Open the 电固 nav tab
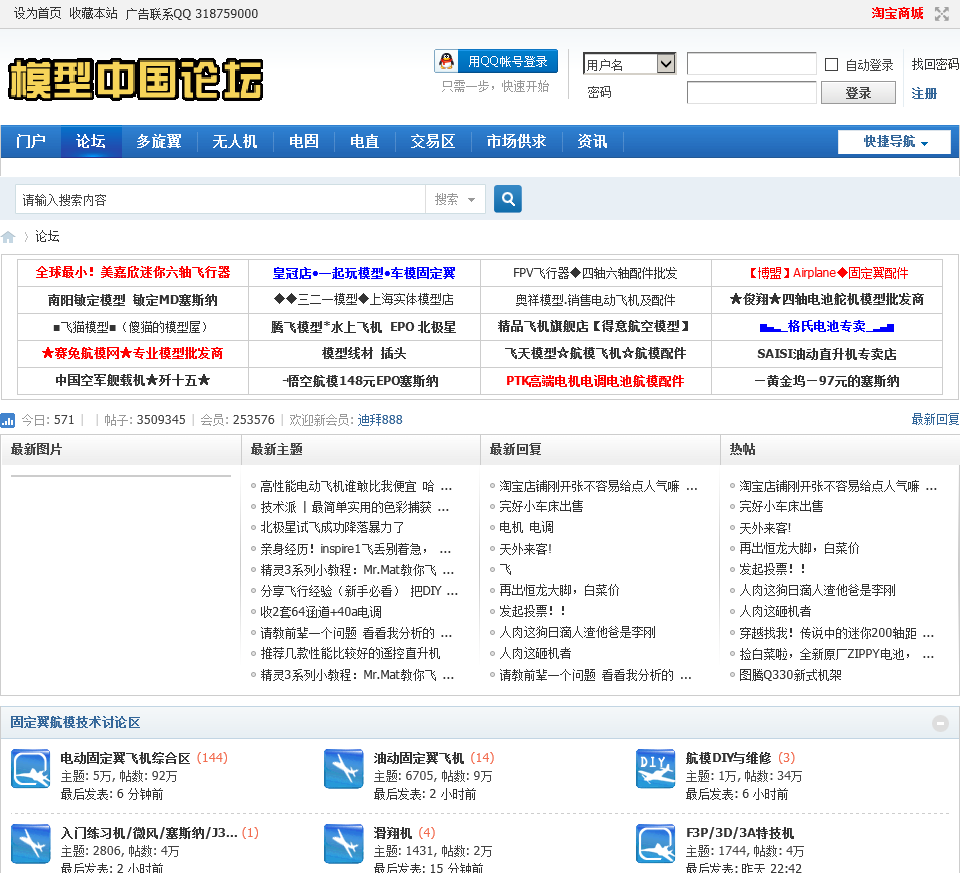 (304, 141)
